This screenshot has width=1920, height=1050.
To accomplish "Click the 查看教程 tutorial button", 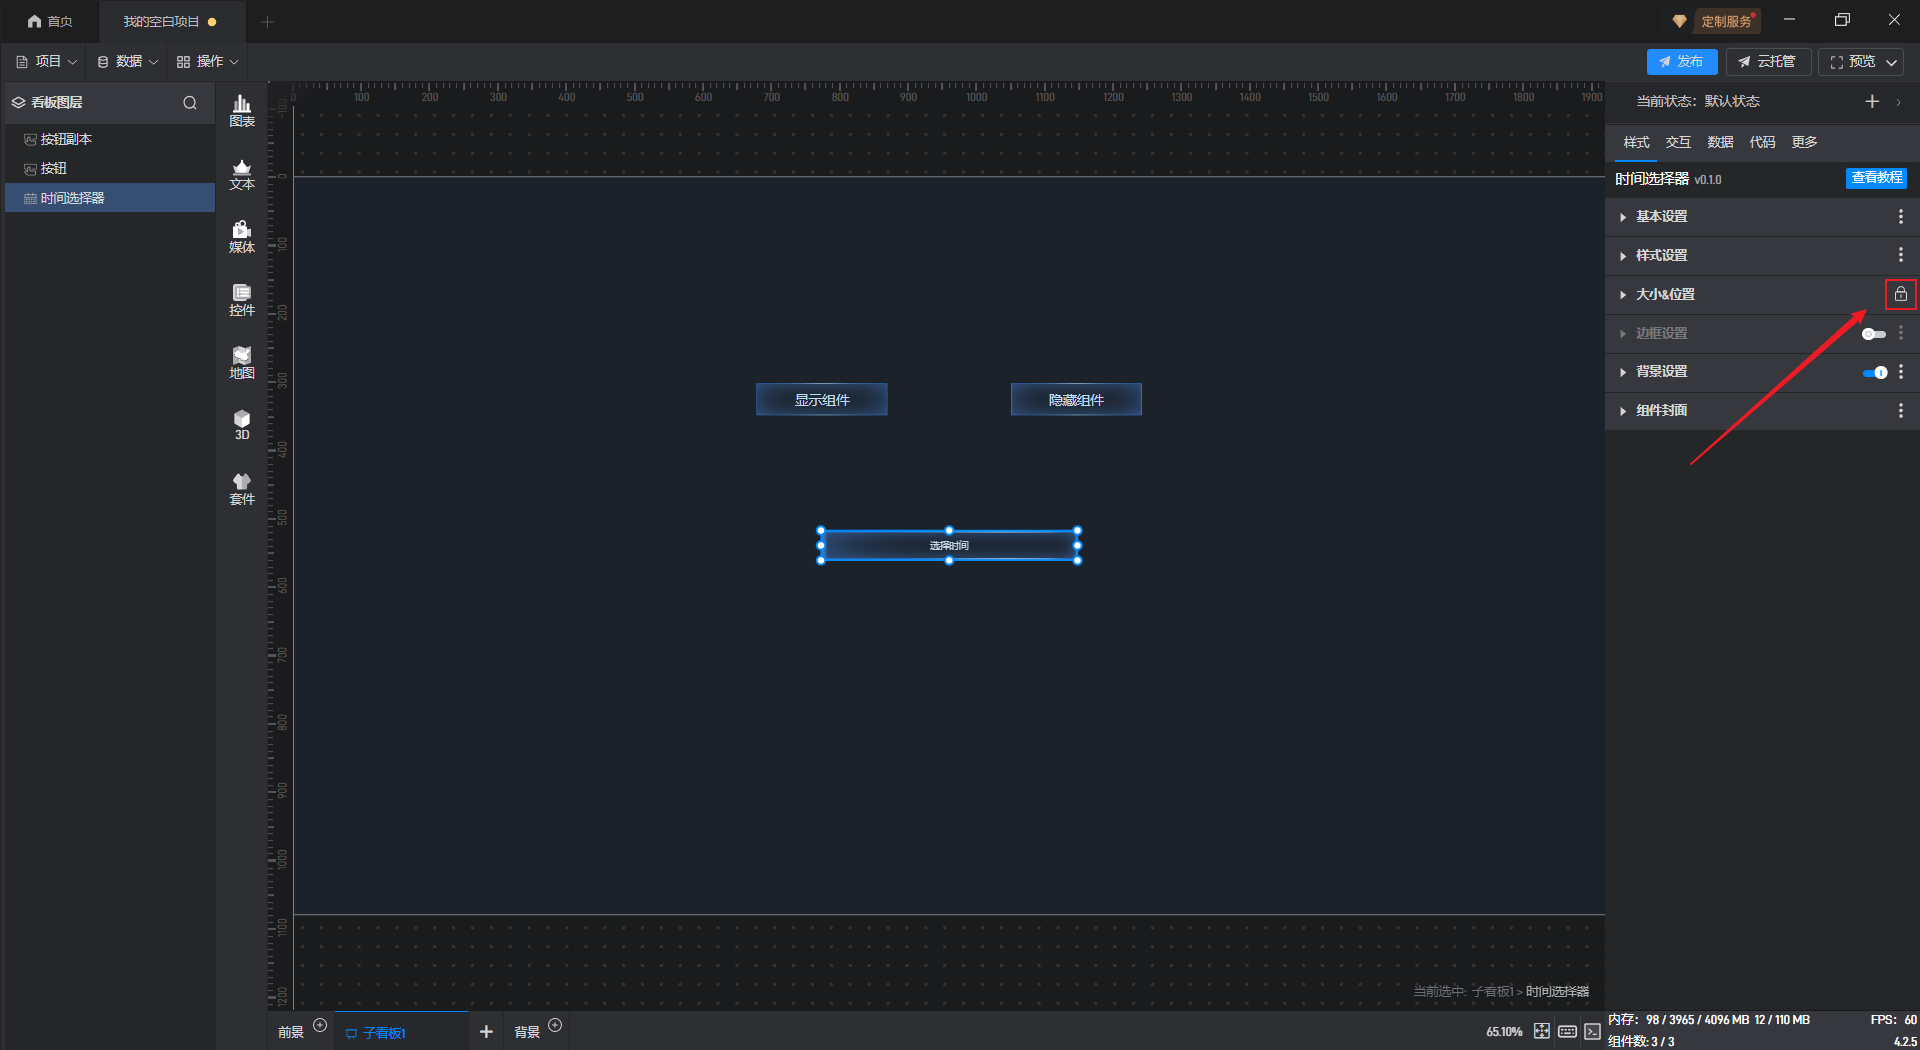I will click(x=1876, y=178).
